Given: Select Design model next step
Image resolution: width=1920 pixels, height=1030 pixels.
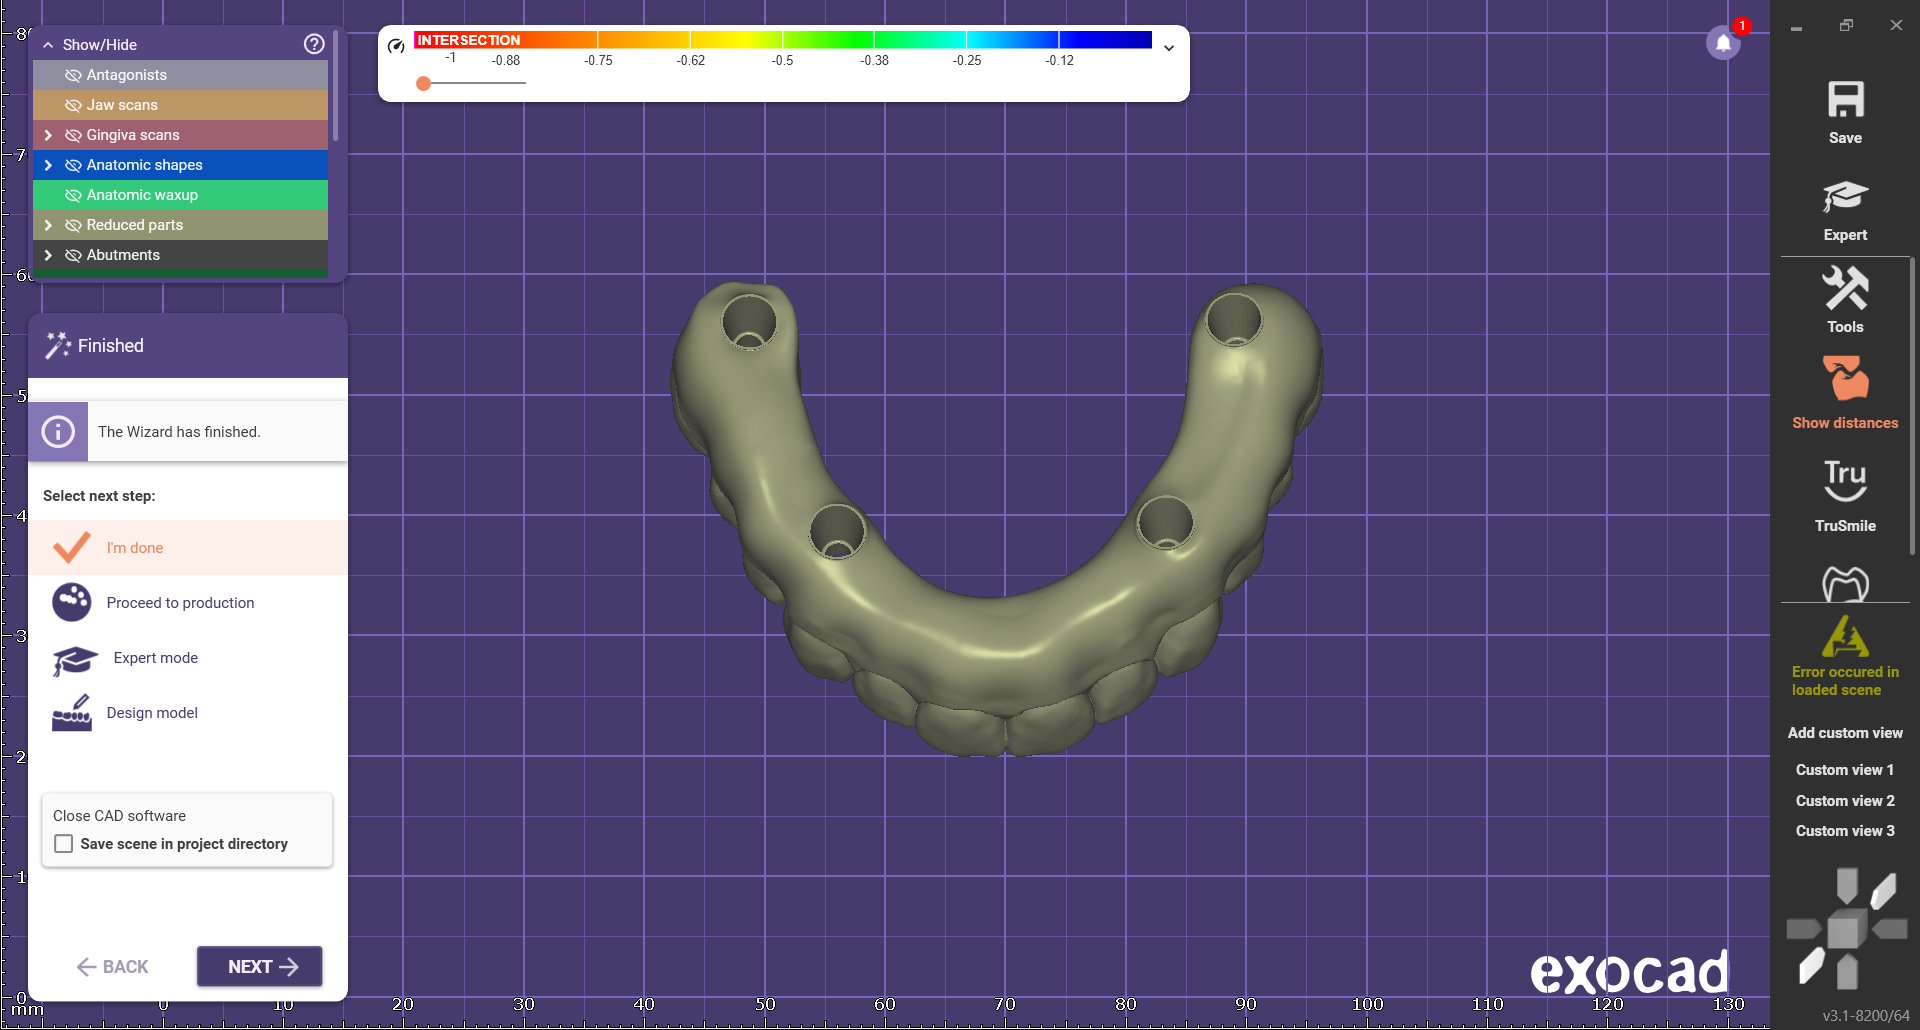Looking at the screenshot, I should [188, 712].
